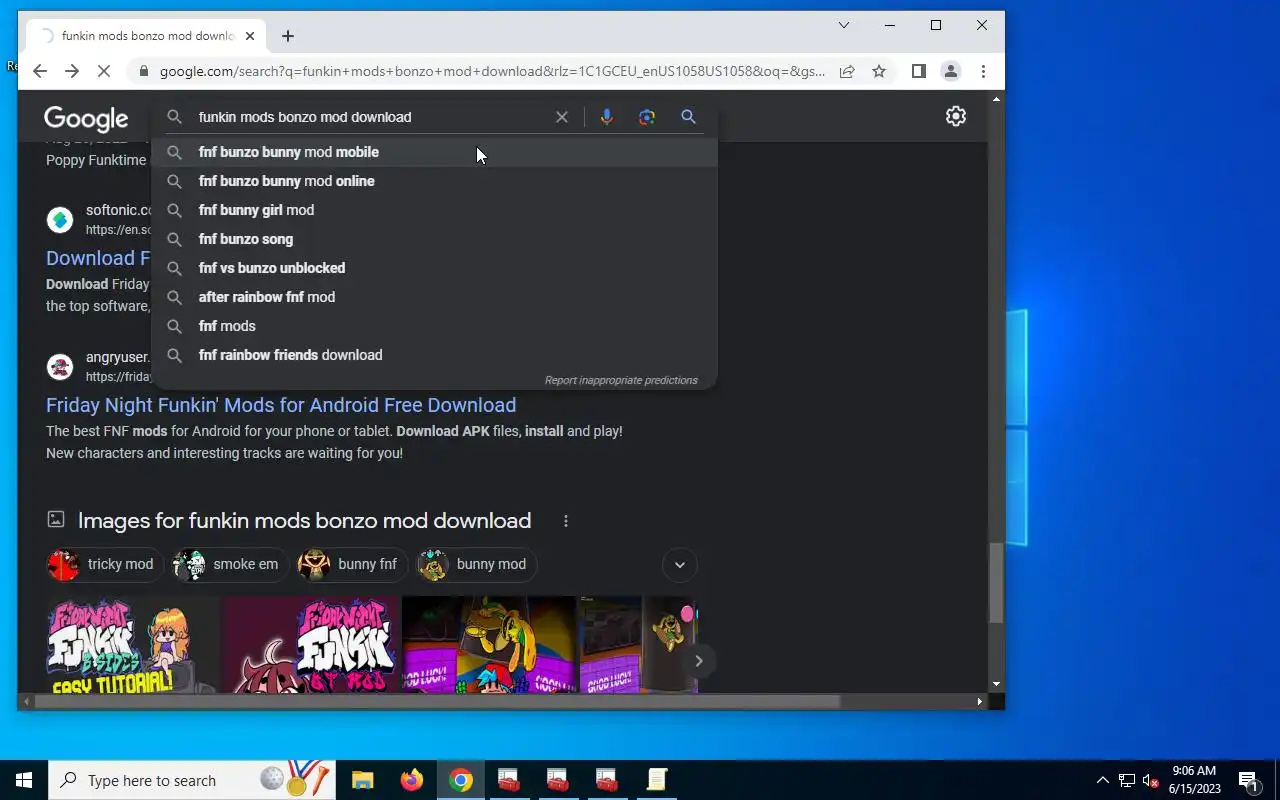This screenshot has width=1280, height=800.
Task: Select suggestion fnf bunzo bunny mod mobile
Action: point(434,152)
